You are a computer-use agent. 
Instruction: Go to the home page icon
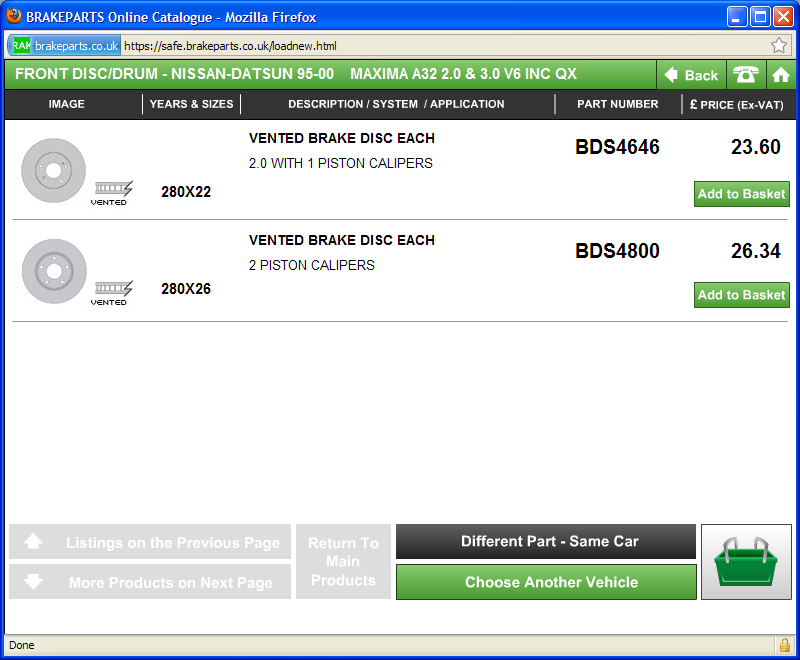click(780, 75)
